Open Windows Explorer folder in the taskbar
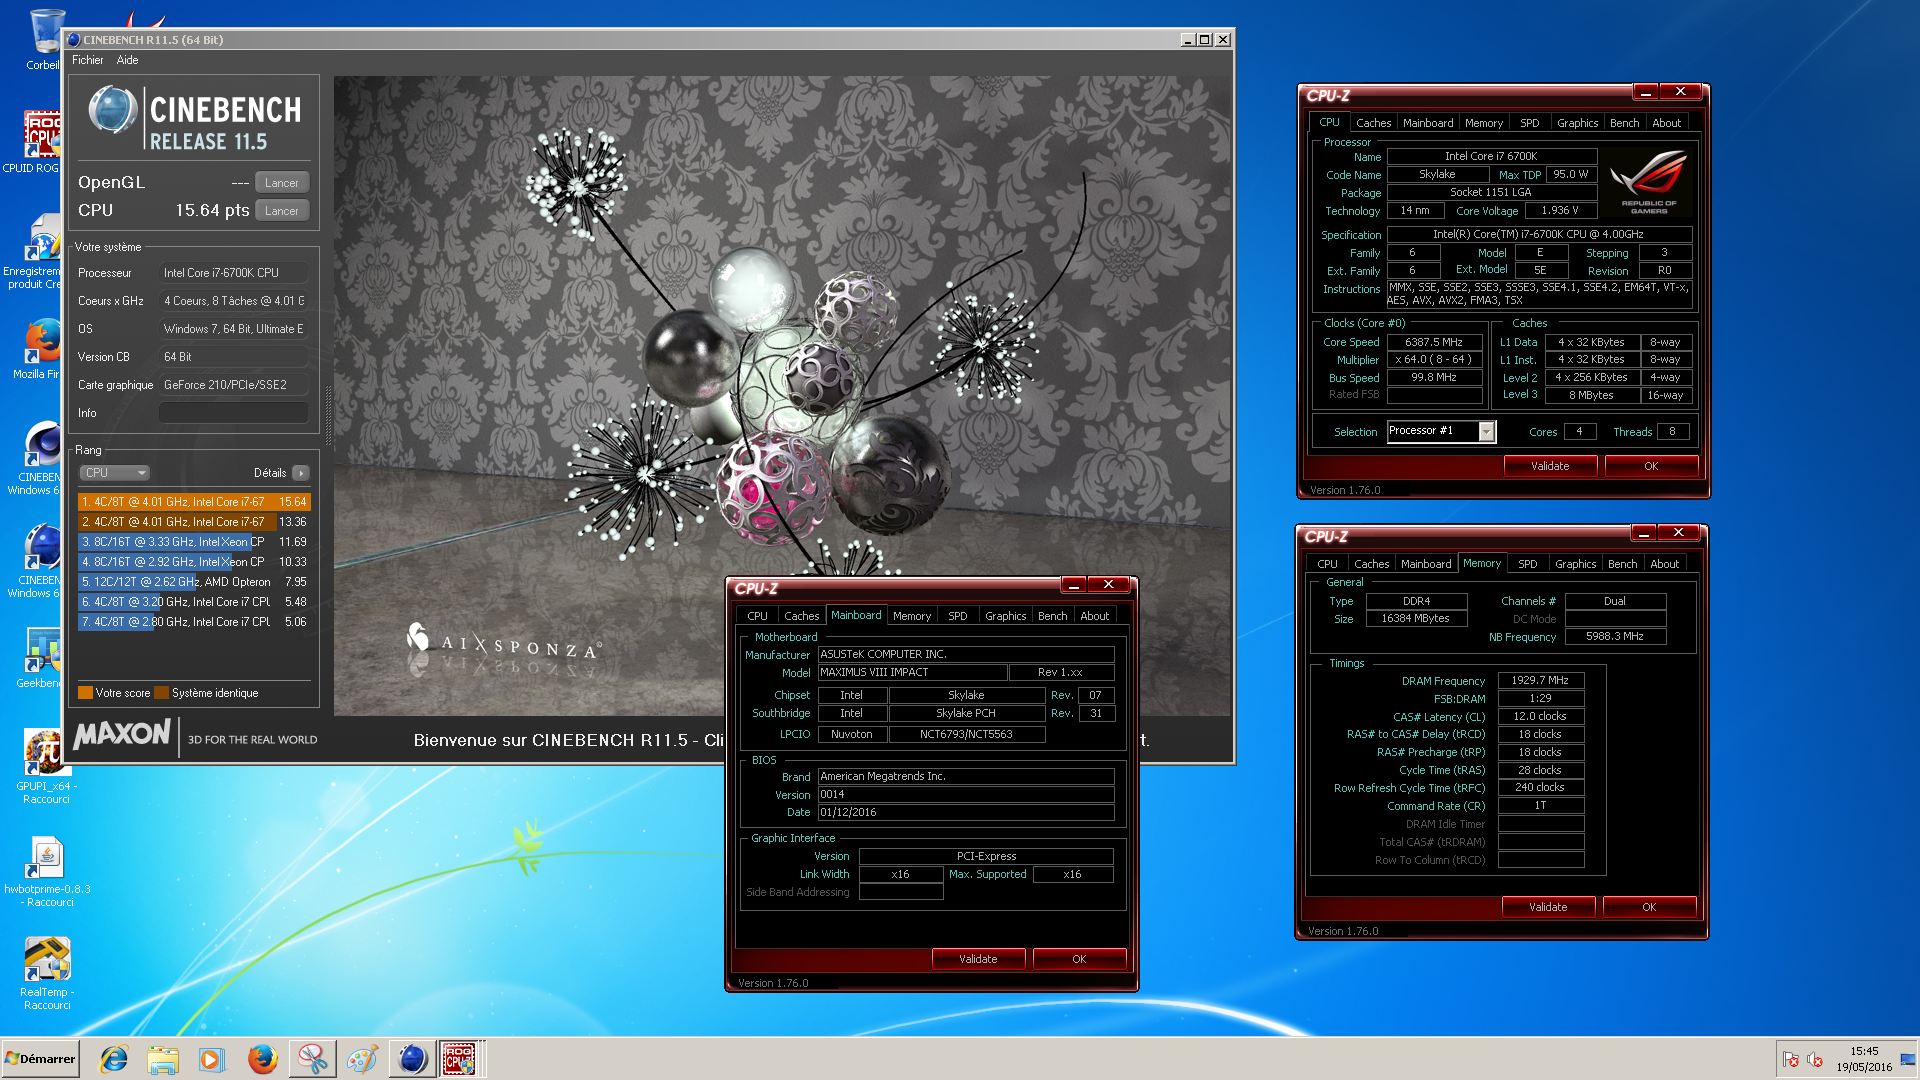The width and height of the screenshot is (1920, 1080). [162, 1059]
